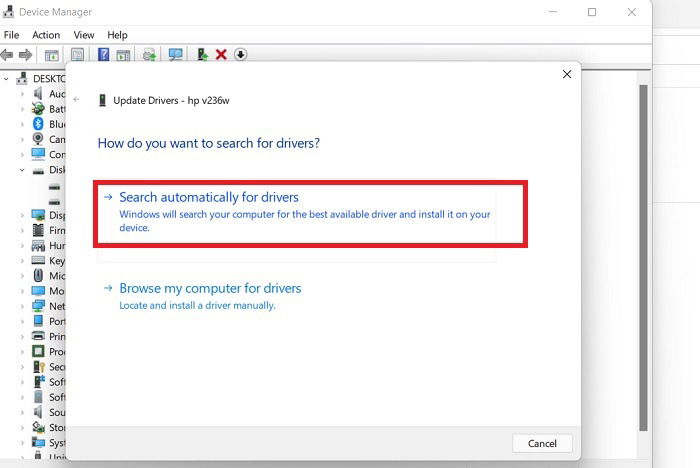The width and height of the screenshot is (700, 468).
Task: Open the Action menu
Action: [x=46, y=35]
